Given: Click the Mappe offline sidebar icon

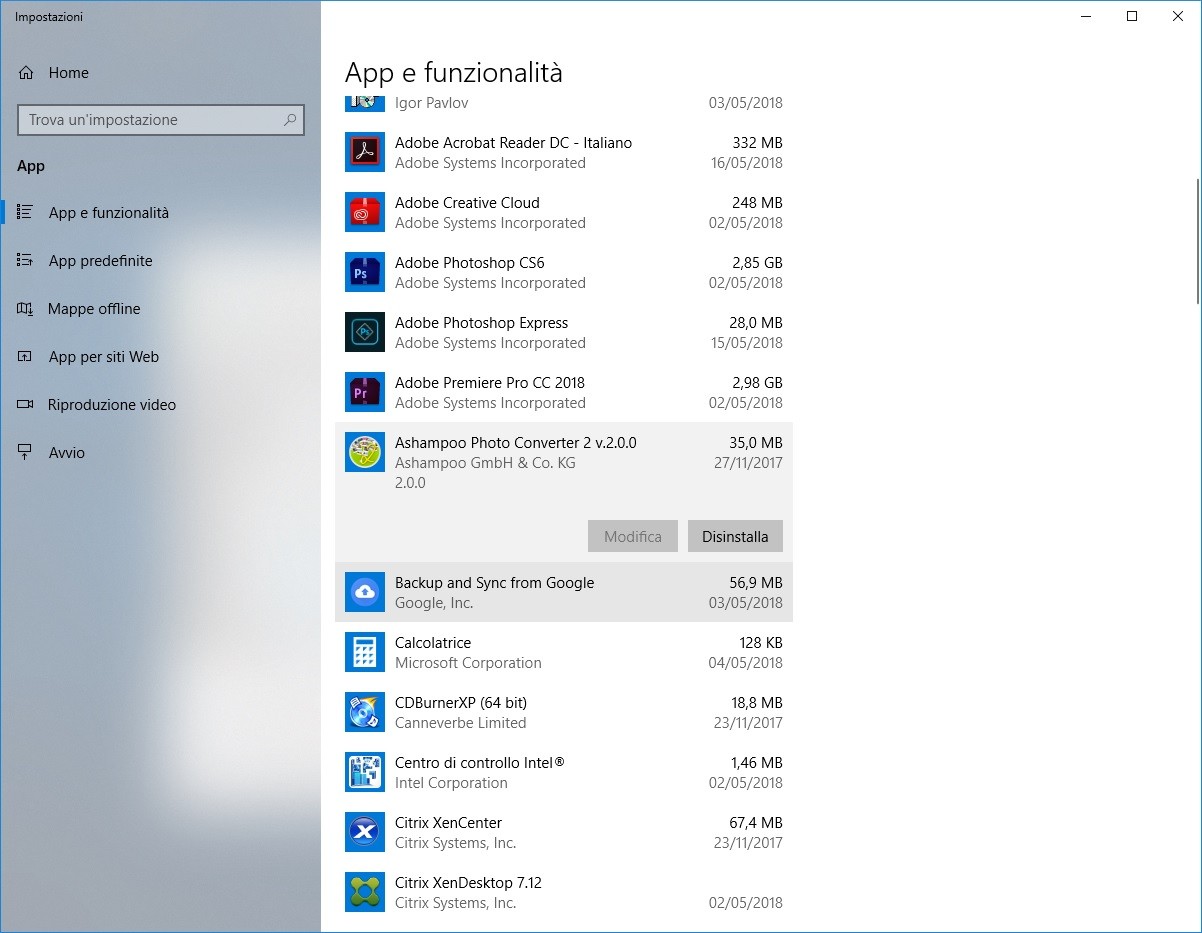Looking at the screenshot, I should point(25,308).
